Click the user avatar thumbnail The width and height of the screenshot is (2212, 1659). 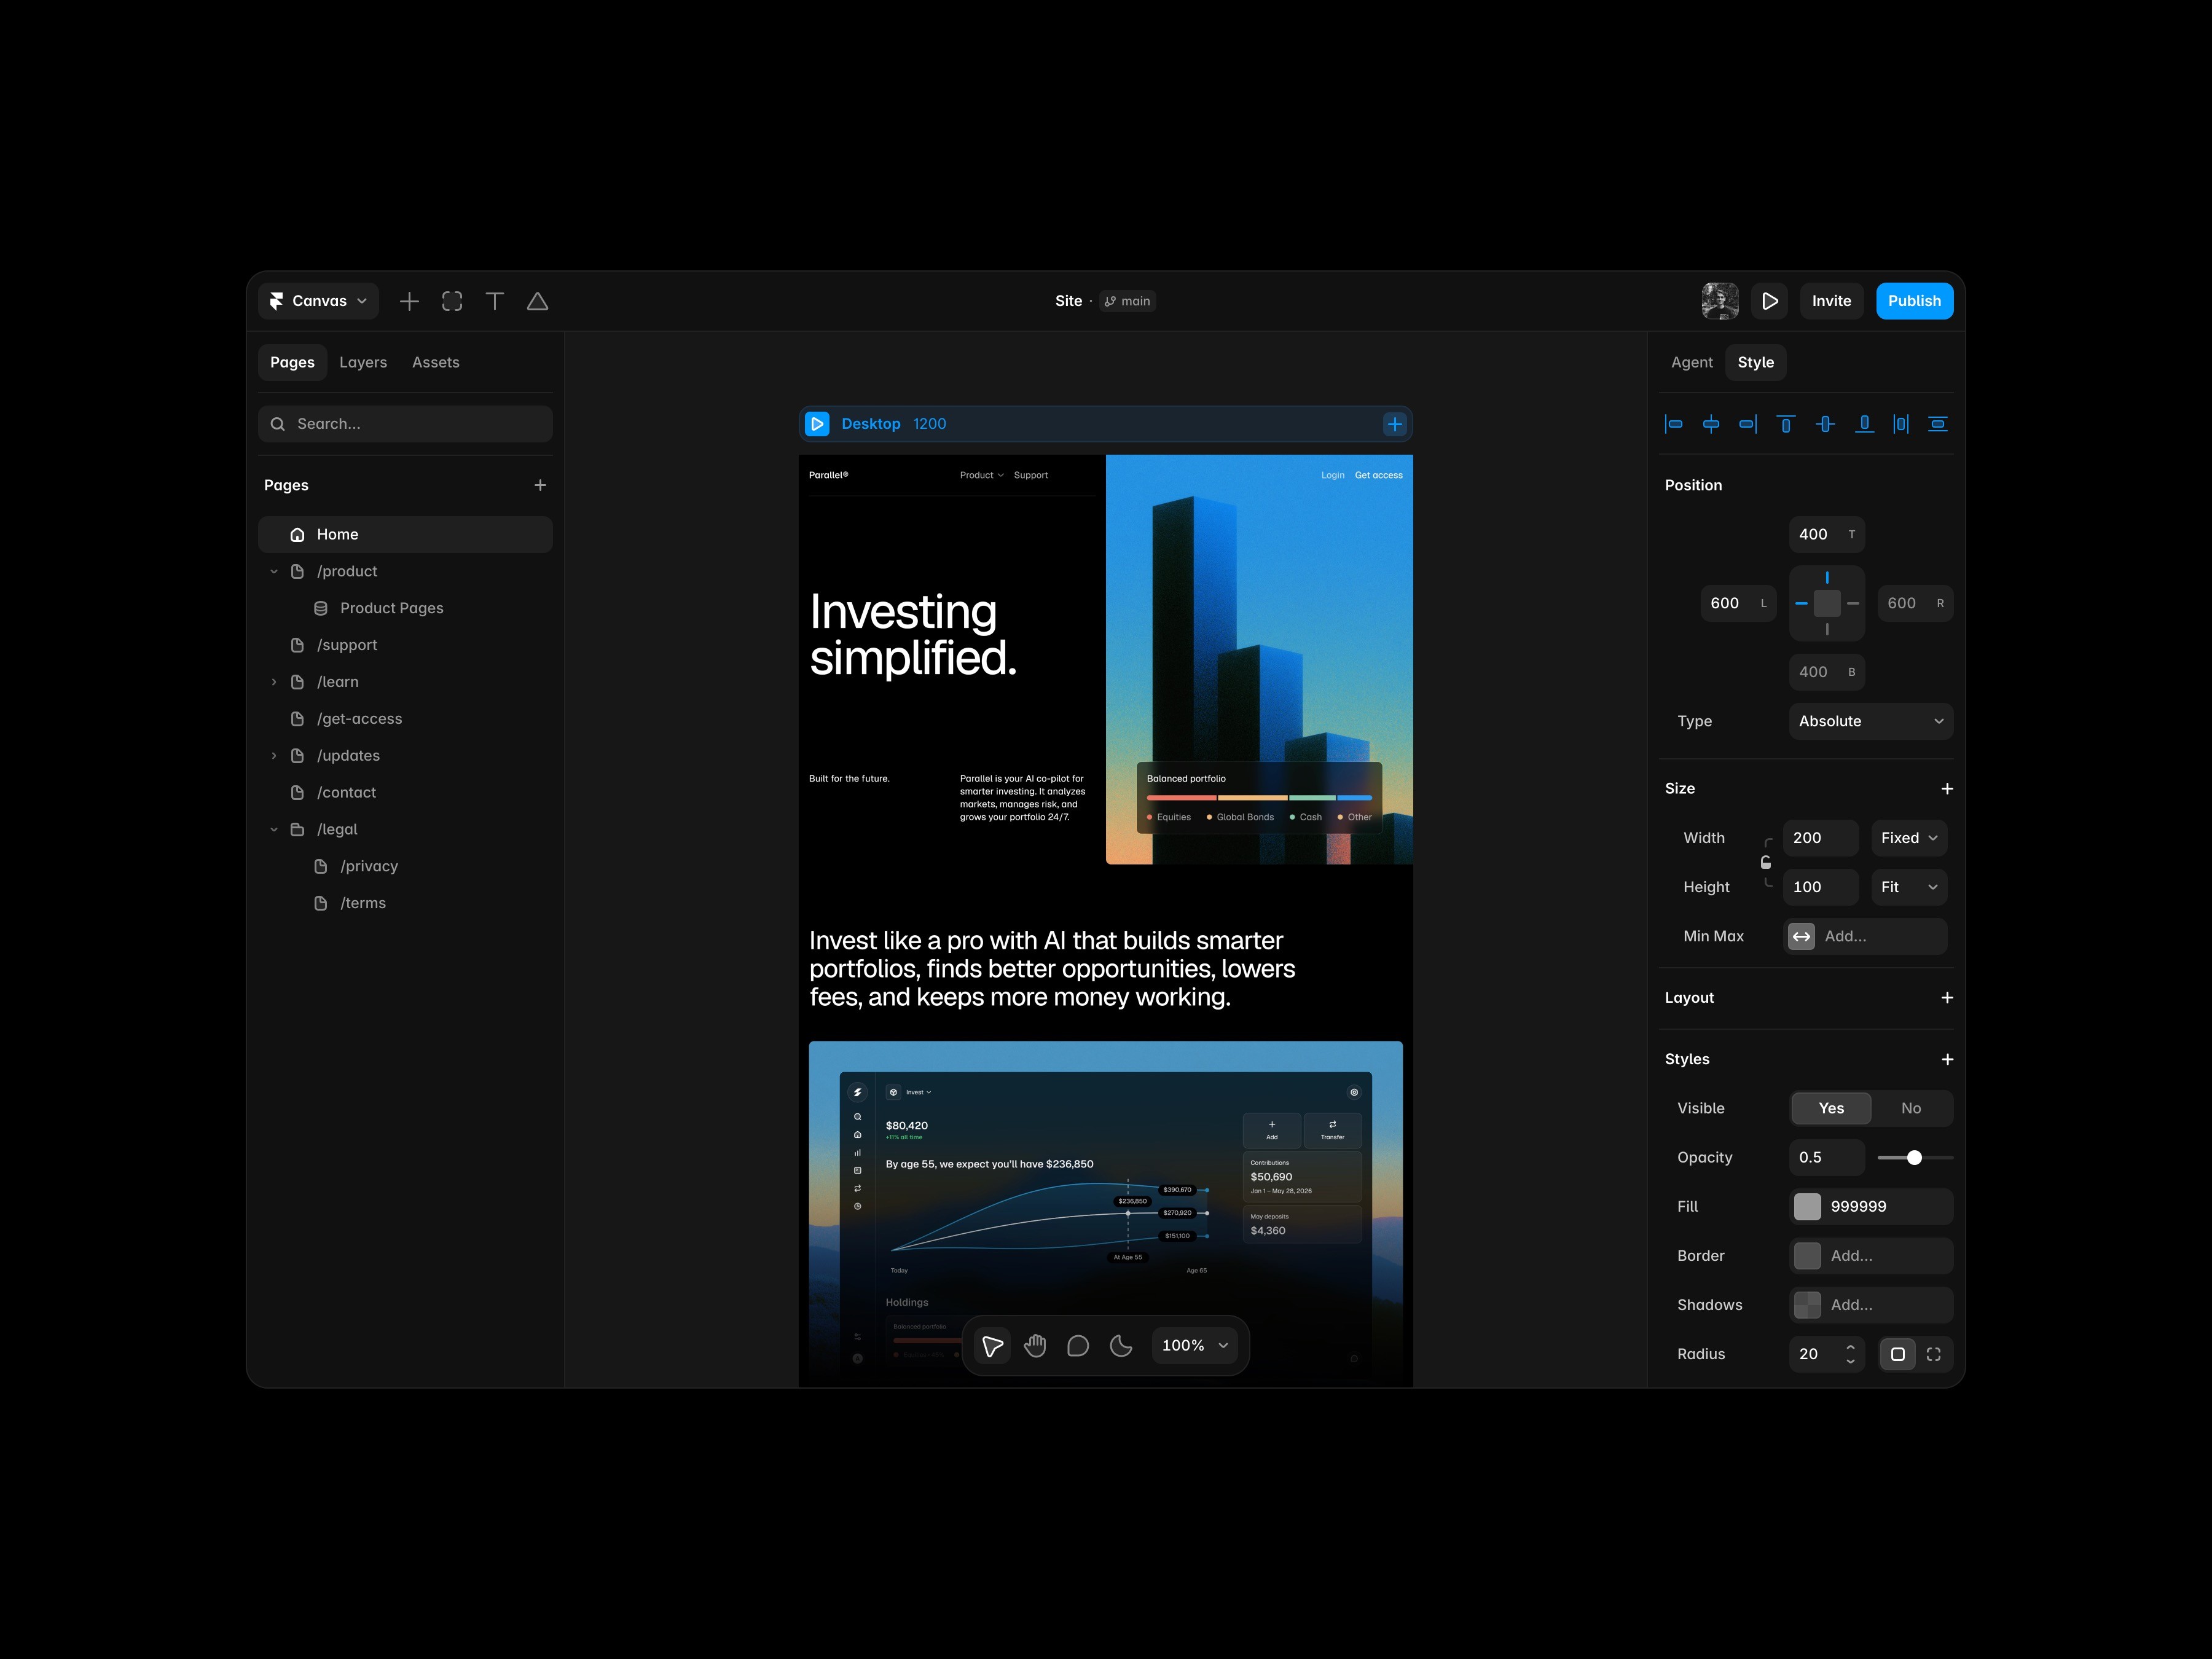[x=1720, y=301]
